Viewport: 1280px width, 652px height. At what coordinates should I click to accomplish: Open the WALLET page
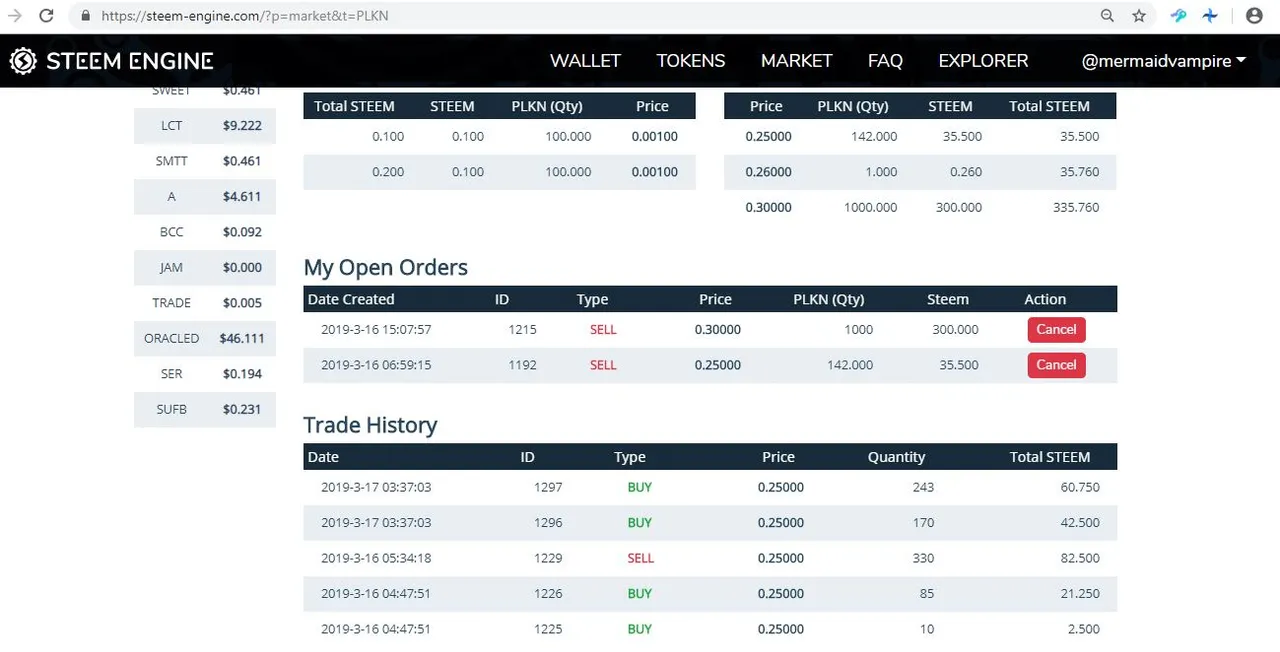click(x=585, y=61)
